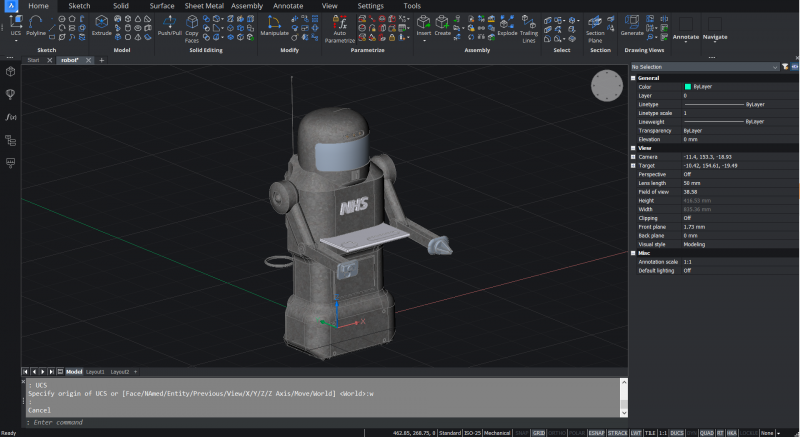Open the structure tree panel icon
800x437 pixels.
click(x=10, y=140)
